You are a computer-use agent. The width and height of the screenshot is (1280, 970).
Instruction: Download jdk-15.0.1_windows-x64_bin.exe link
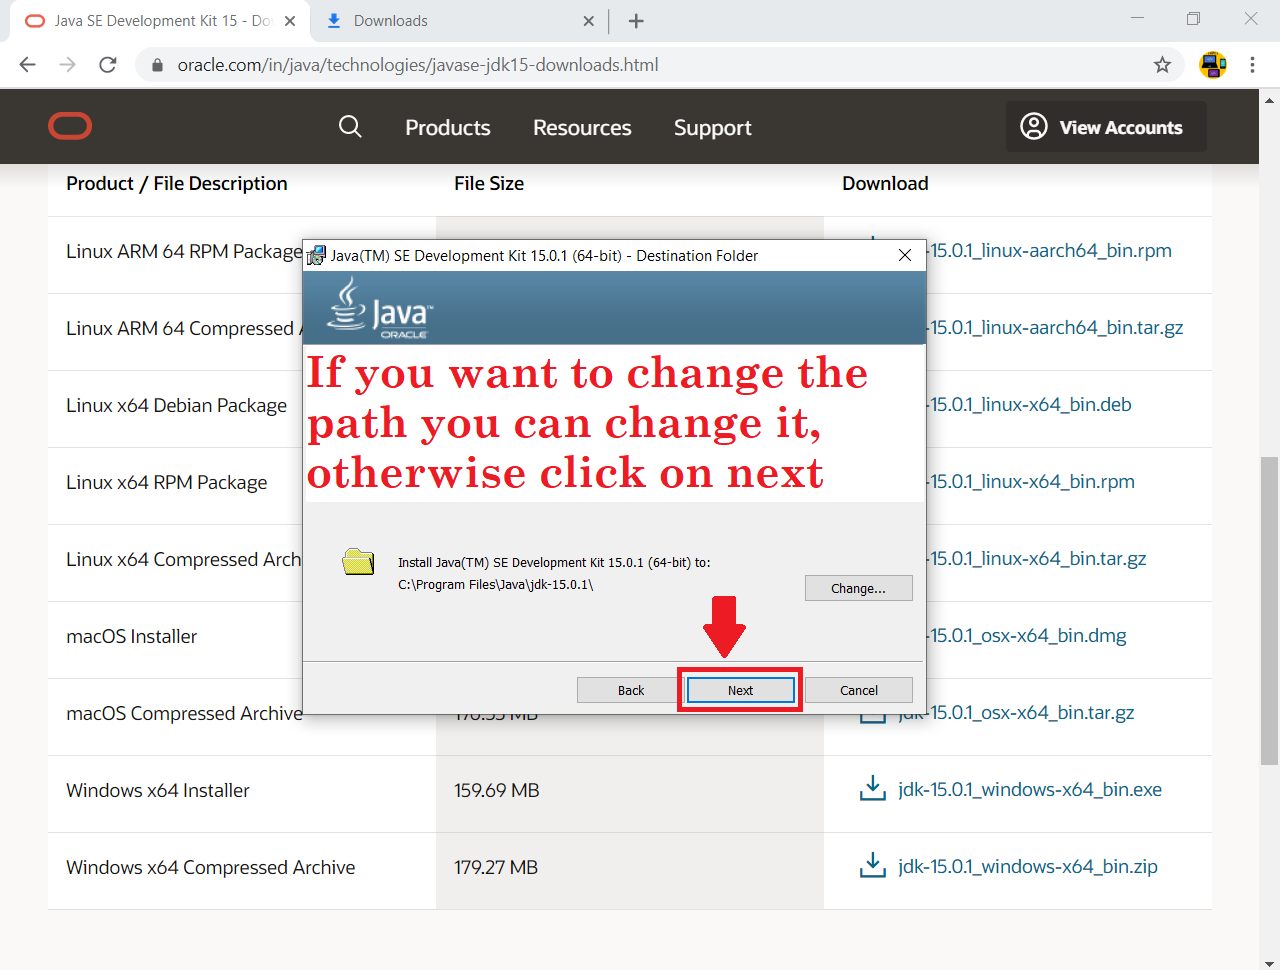[x=1030, y=789]
